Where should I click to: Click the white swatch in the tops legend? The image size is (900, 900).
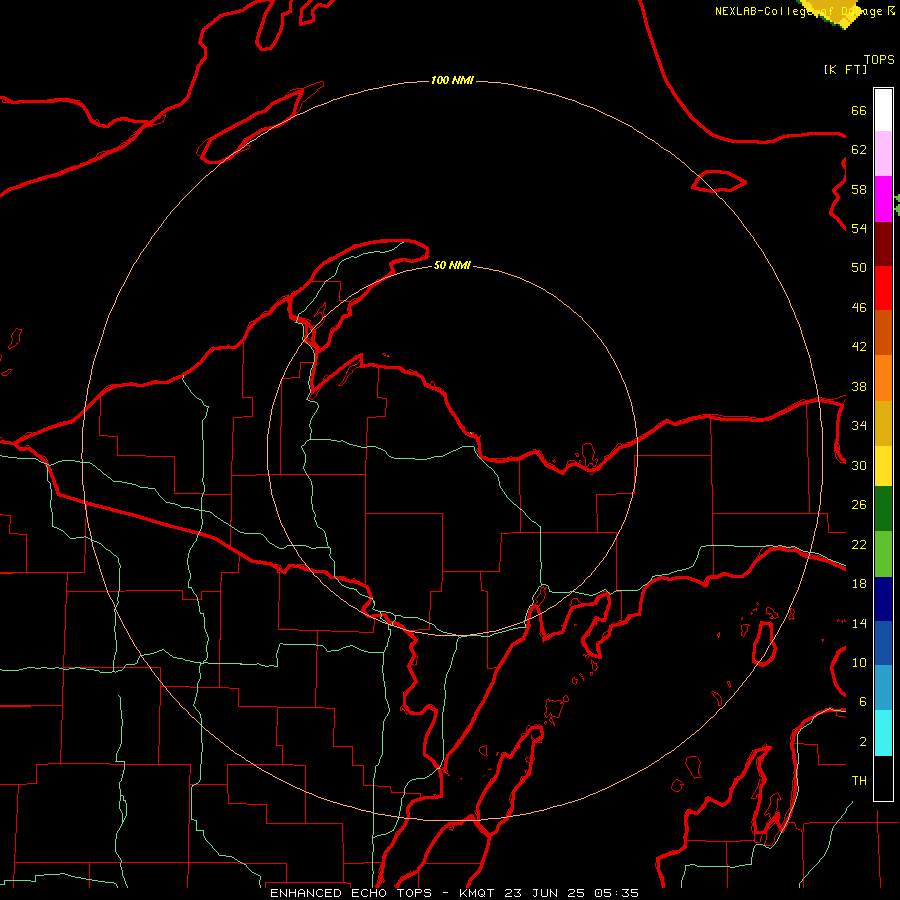(x=883, y=110)
